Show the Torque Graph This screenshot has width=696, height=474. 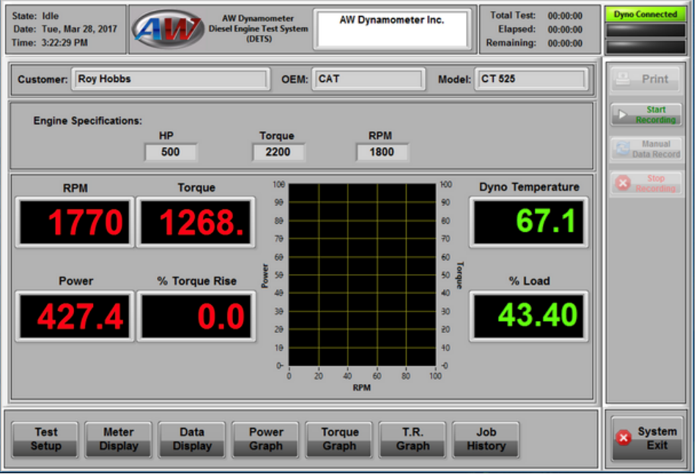tap(339, 439)
